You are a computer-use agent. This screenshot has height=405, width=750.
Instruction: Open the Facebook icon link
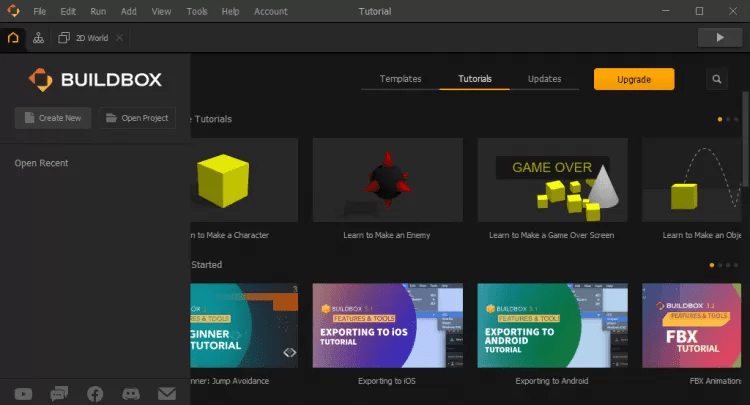coord(95,394)
